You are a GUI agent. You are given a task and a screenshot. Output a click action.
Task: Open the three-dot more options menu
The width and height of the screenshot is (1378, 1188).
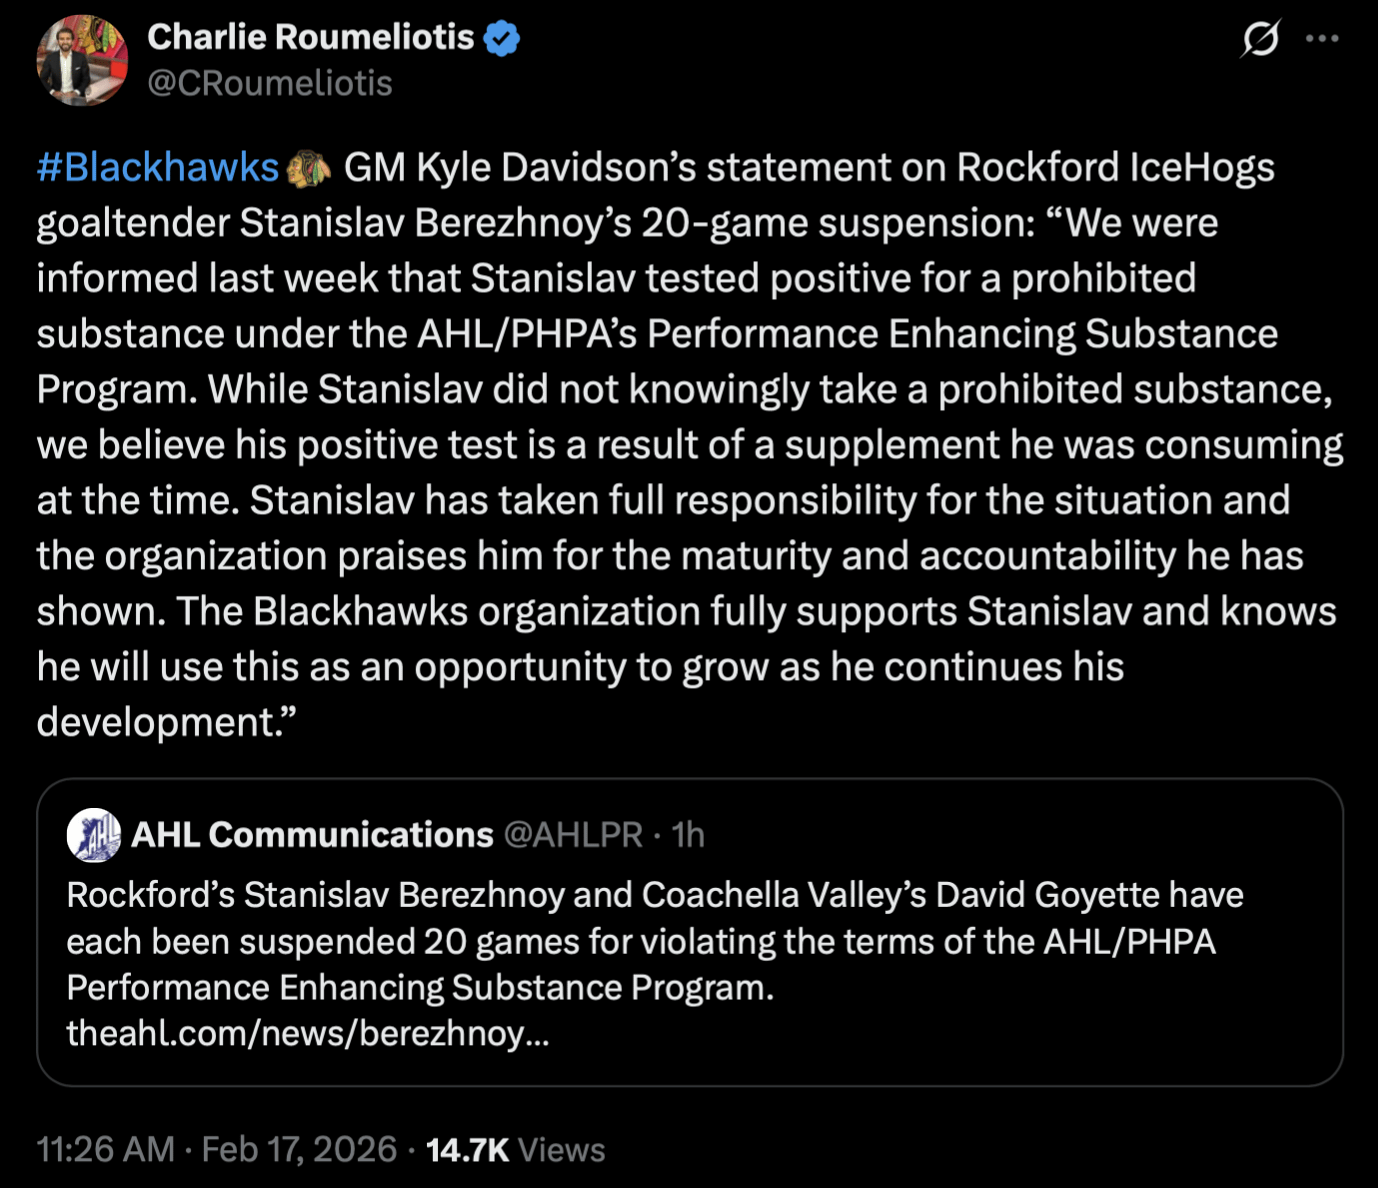[1321, 39]
